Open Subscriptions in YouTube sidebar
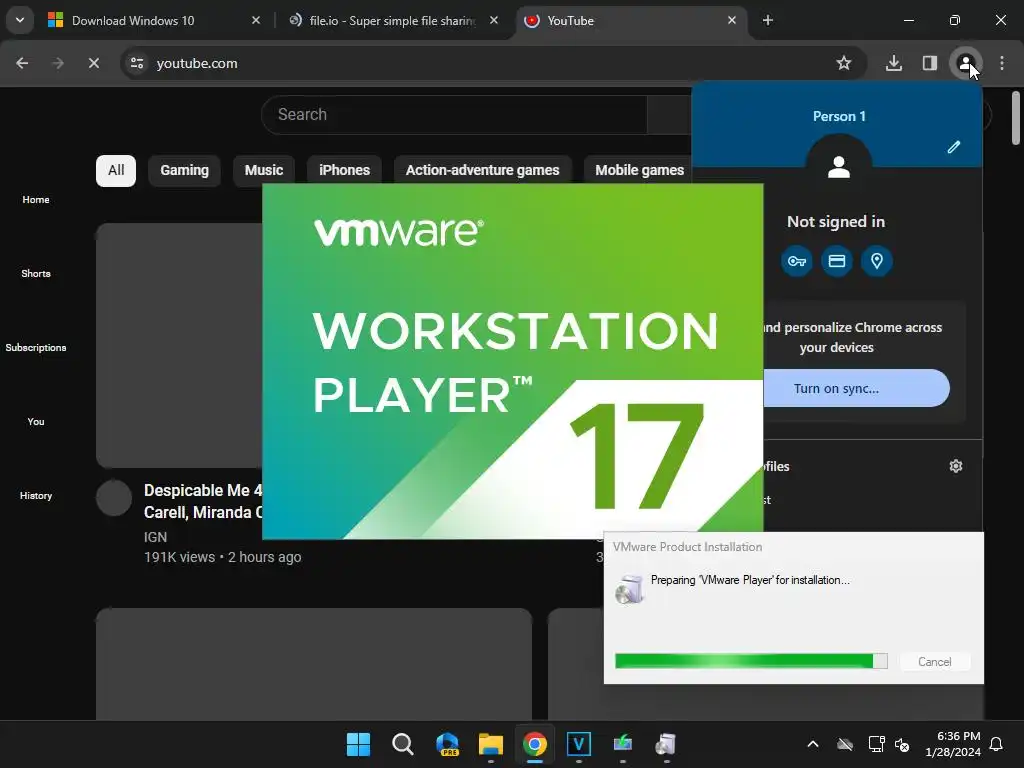 pyautogui.click(x=36, y=347)
